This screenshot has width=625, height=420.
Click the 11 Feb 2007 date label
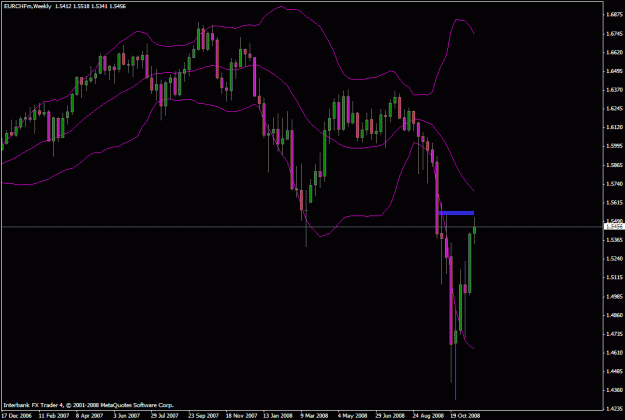coord(54,416)
